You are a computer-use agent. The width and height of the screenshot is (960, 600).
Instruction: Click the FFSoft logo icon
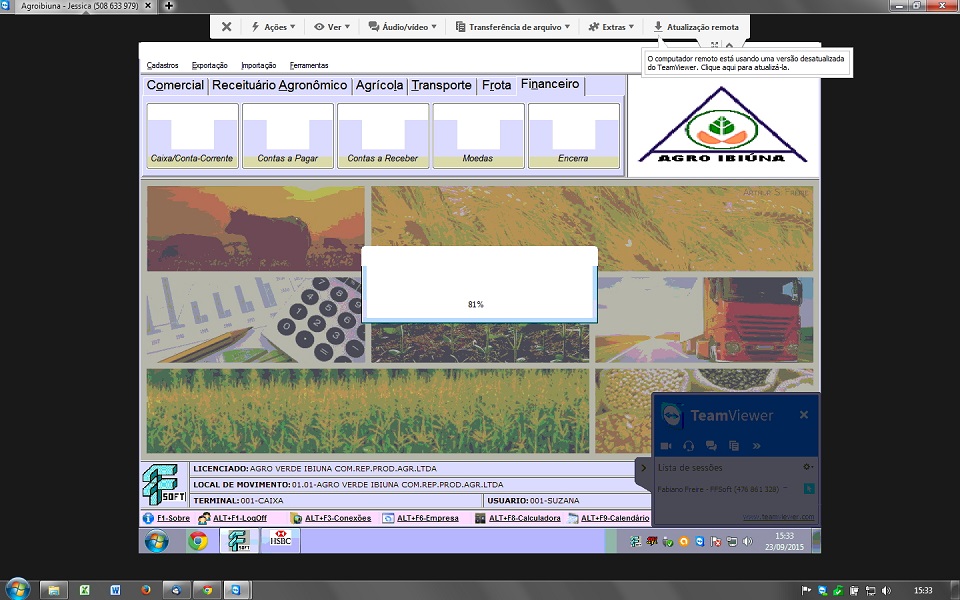click(x=163, y=485)
